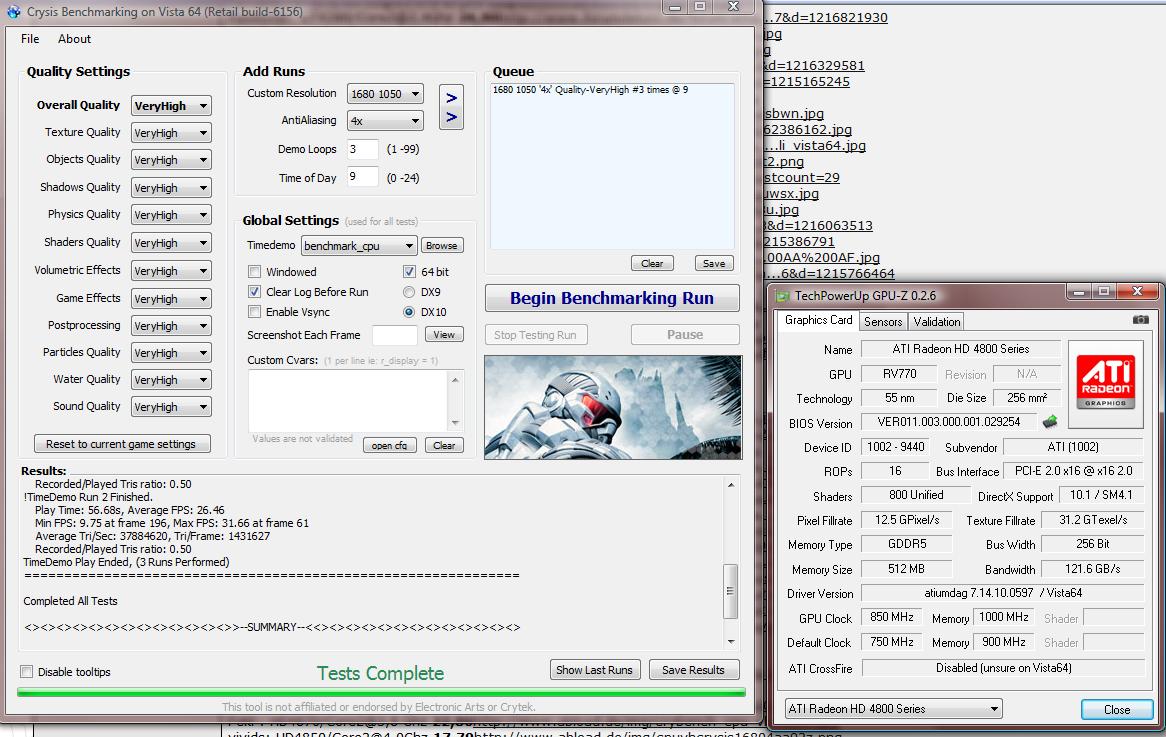Image resolution: width=1166 pixels, height=737 pixels.
Task: Click the View button for screenshots
Action: 444,335
